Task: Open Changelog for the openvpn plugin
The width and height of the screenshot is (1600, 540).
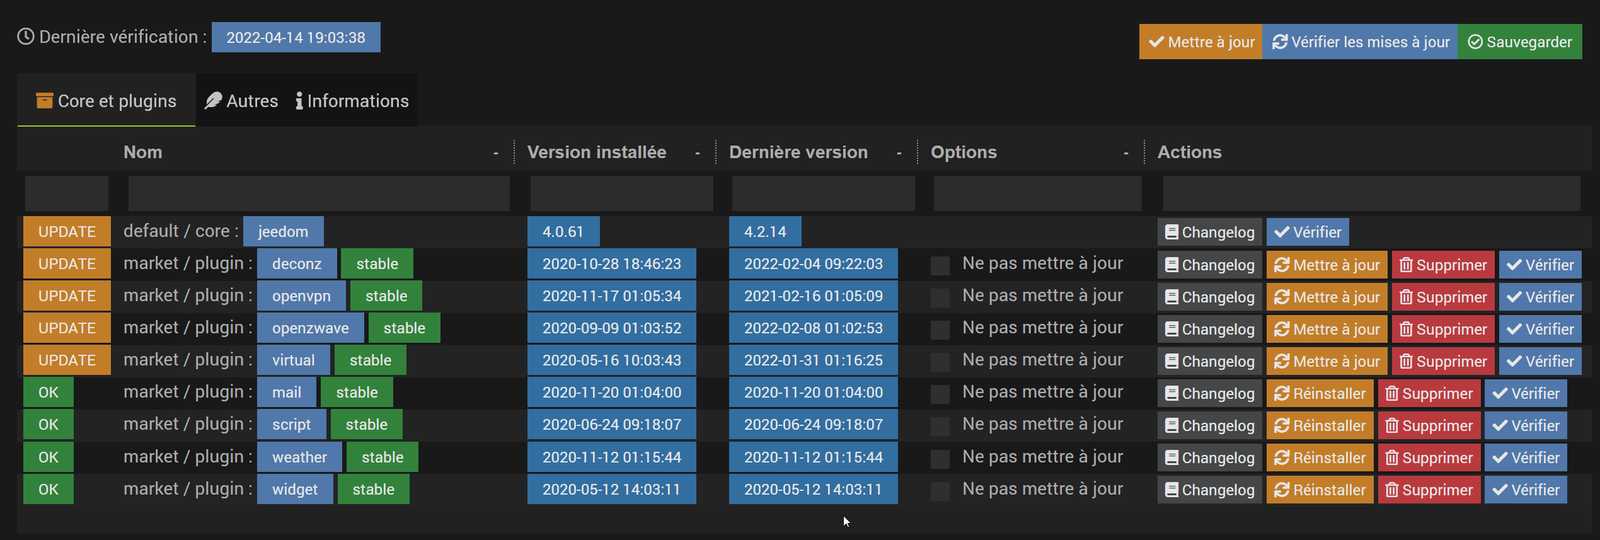Action: (1209, 297)
